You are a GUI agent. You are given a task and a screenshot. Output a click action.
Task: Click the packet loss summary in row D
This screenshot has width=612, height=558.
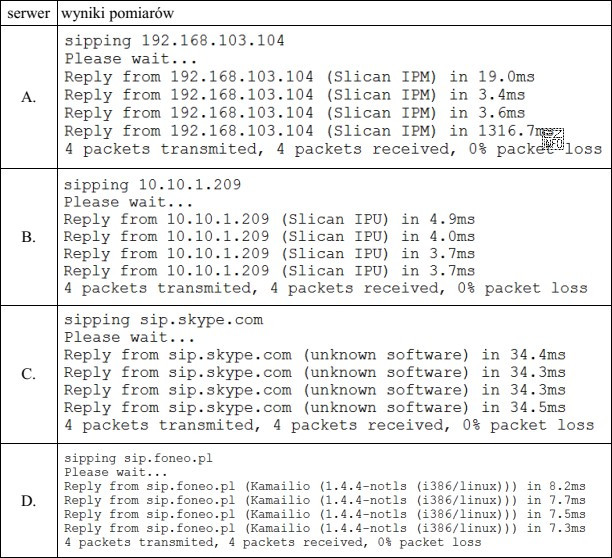[x=273, y=542]
